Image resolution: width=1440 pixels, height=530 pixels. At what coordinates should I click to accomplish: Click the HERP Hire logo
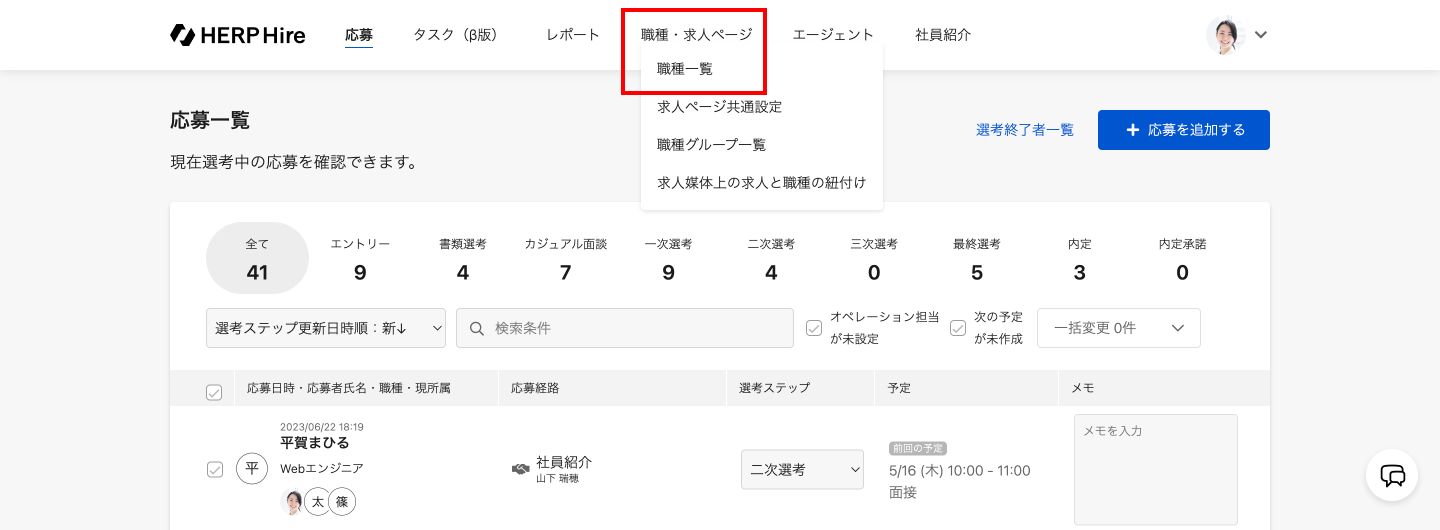point(238,35)
